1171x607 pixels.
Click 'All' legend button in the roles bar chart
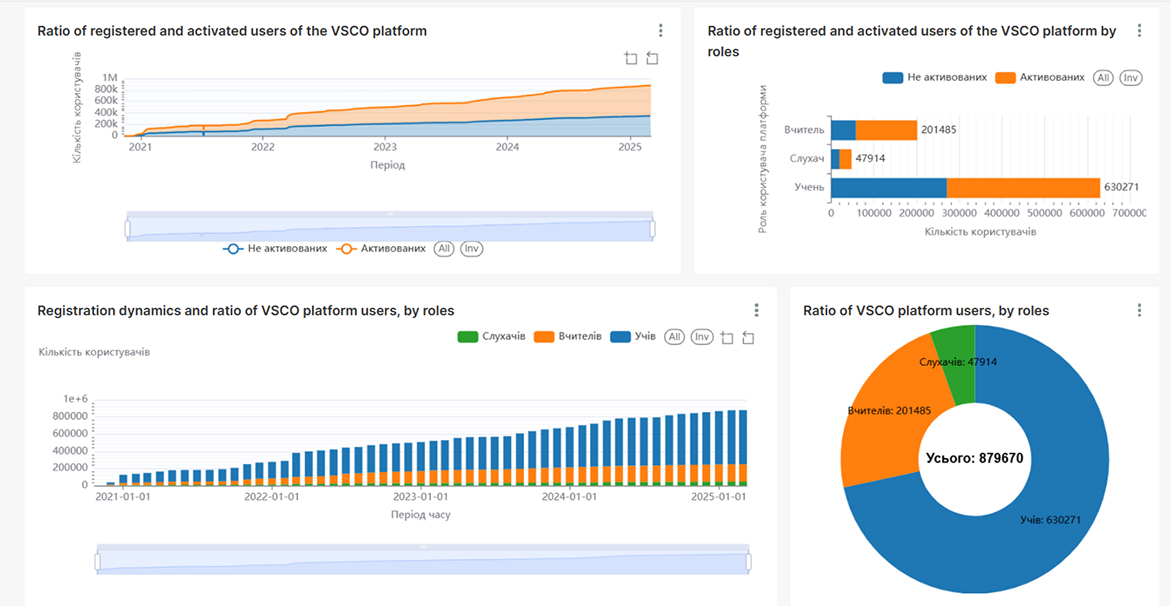pyautogui.click(x=1103, y=78)
